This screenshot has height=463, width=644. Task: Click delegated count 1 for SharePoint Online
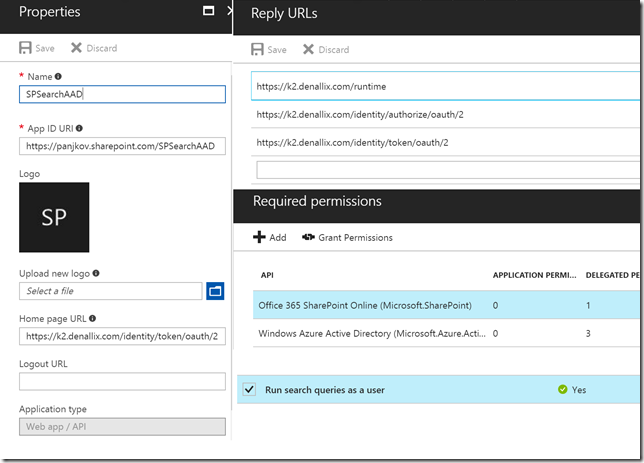click(588, 305)
